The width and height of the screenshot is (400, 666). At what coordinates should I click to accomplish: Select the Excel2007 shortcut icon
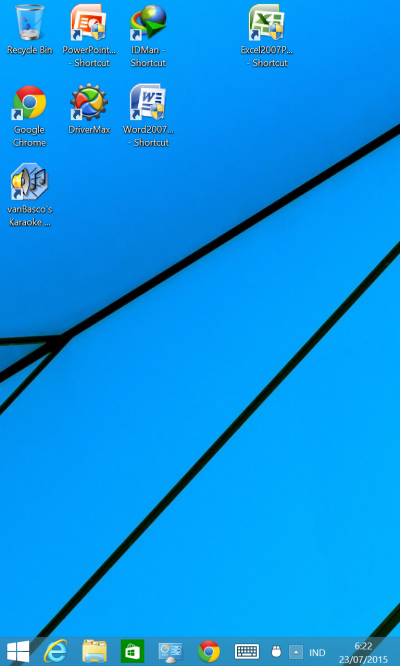267,36
